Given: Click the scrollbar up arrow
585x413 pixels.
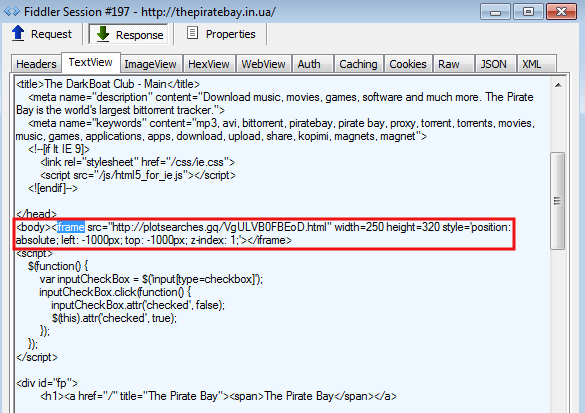Looking at the screenshot, I should 558,85.
